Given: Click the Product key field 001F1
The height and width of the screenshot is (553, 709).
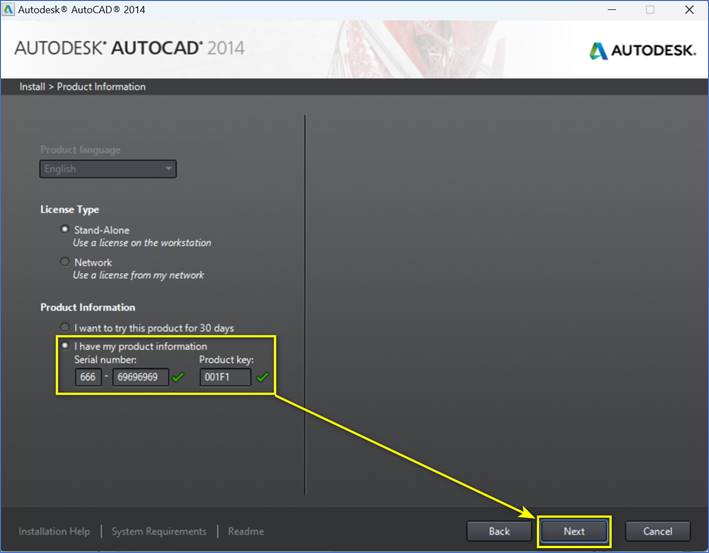Looking at the screenshot, I should pyautogui.click(x=225, y=377).
